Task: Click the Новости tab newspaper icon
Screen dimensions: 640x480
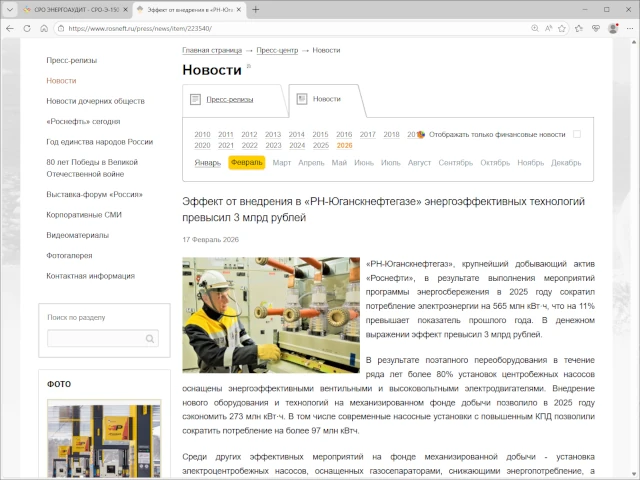Action: [302, 99]
